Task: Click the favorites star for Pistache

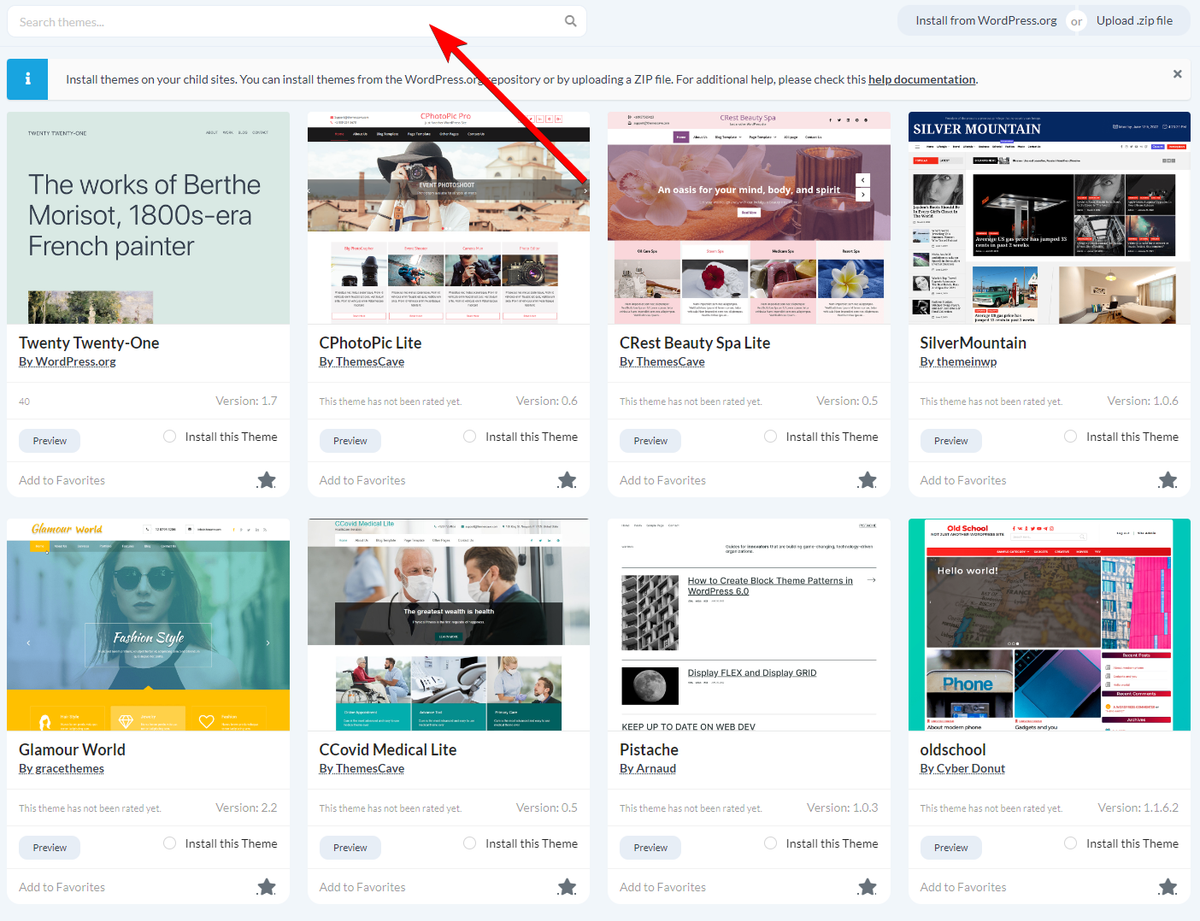Action: pyautogui.click(x=866, y=887)
